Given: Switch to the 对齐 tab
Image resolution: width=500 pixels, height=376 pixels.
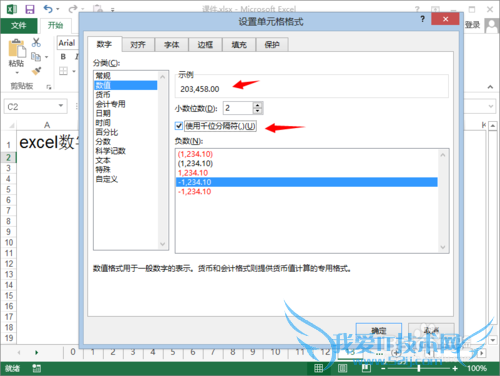Looking at the screenshot, I should (x=138, y=45).
